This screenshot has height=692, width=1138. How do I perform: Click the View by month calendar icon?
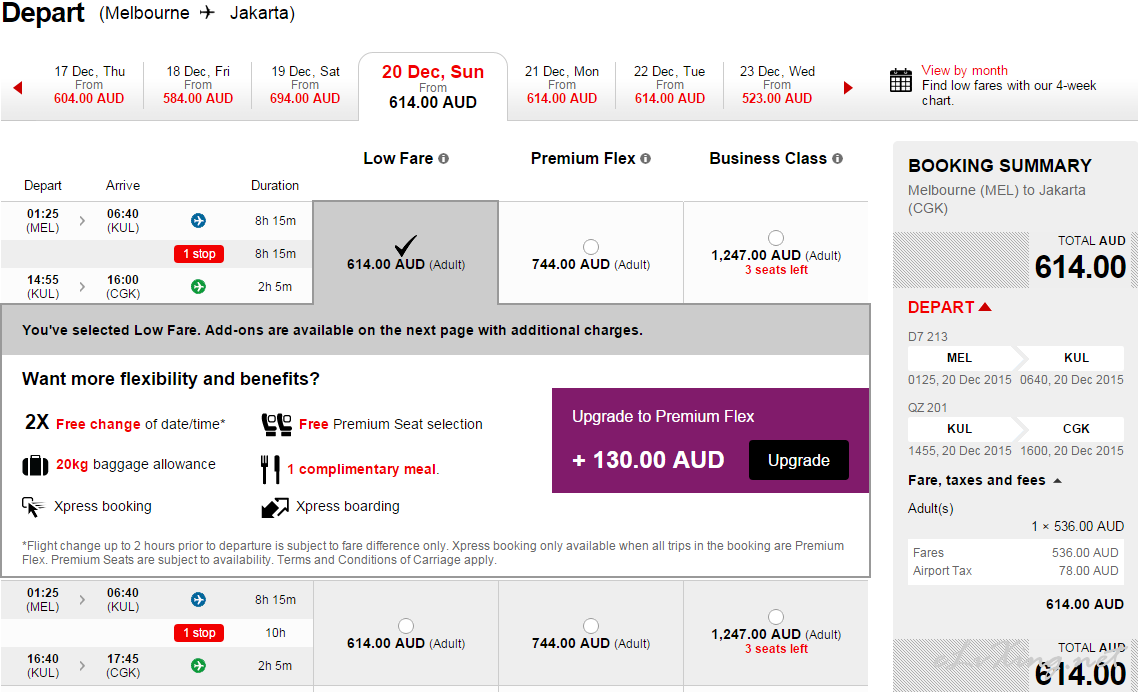pyautogui.click(x=901, y=81)
